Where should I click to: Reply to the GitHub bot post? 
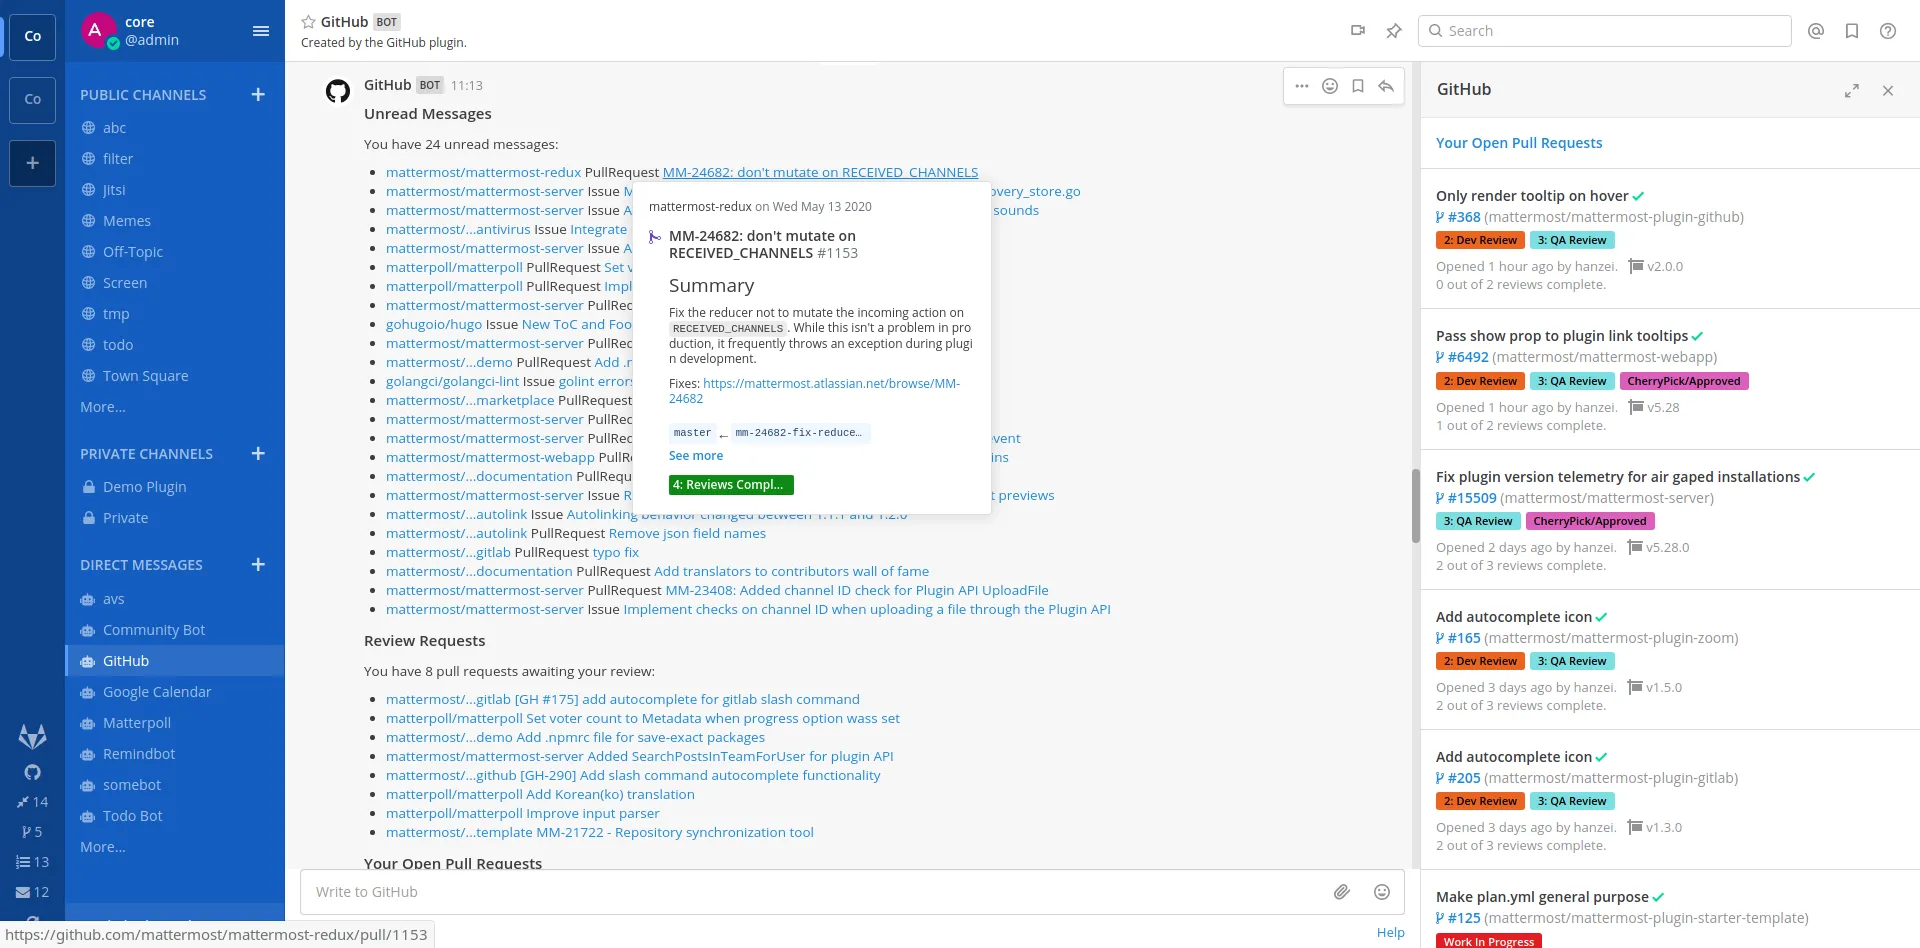click(1386, 86)
